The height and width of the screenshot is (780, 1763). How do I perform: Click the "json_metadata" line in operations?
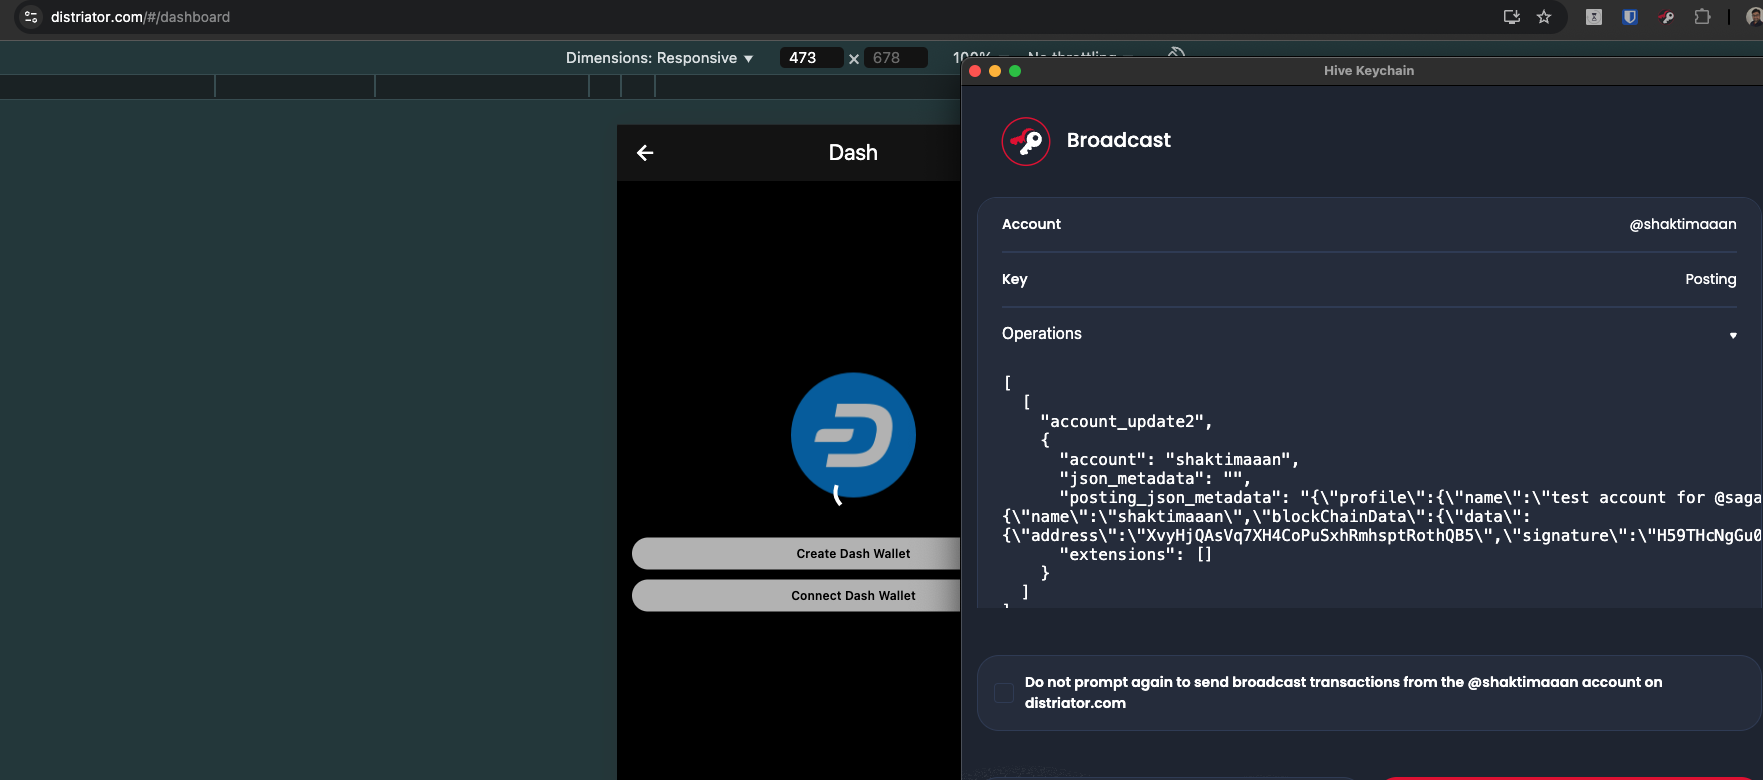pyautogui.click(x=1155, y=479)
